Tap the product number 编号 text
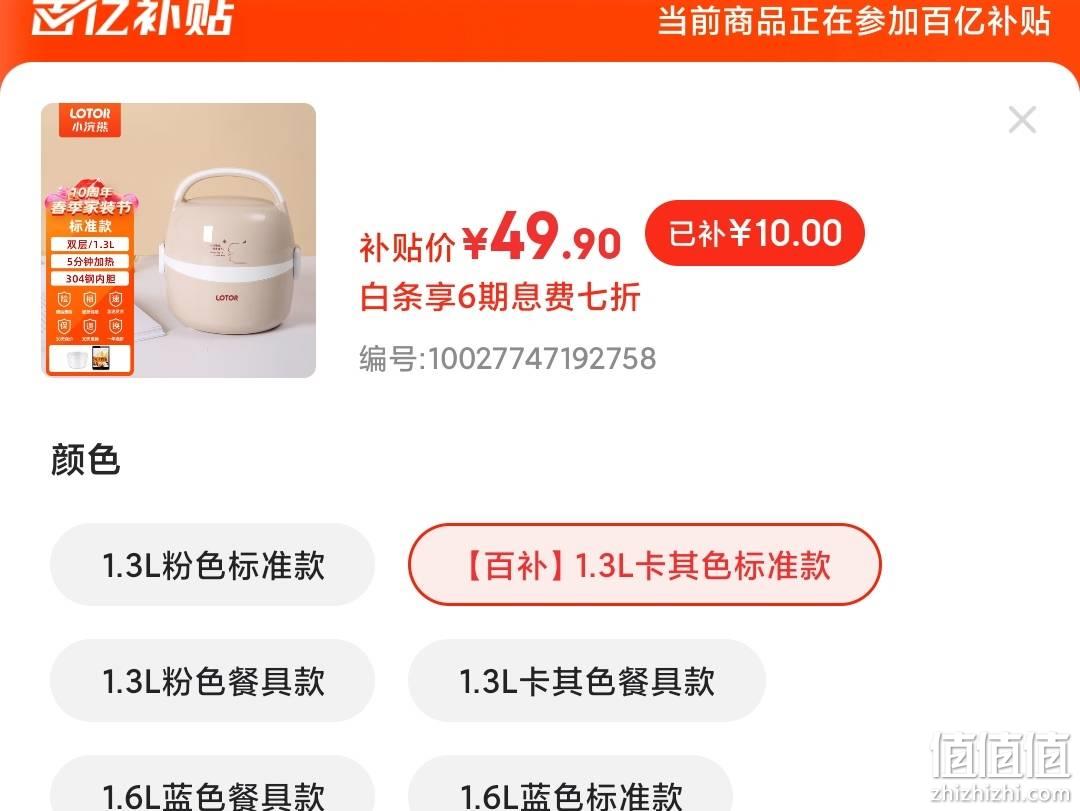The height and width of the screenshot is (811, 1080). [x=508, y=358]
